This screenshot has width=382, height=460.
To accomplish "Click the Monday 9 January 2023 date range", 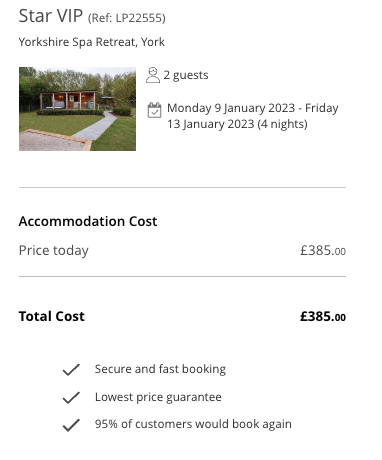I will (253, 116).
